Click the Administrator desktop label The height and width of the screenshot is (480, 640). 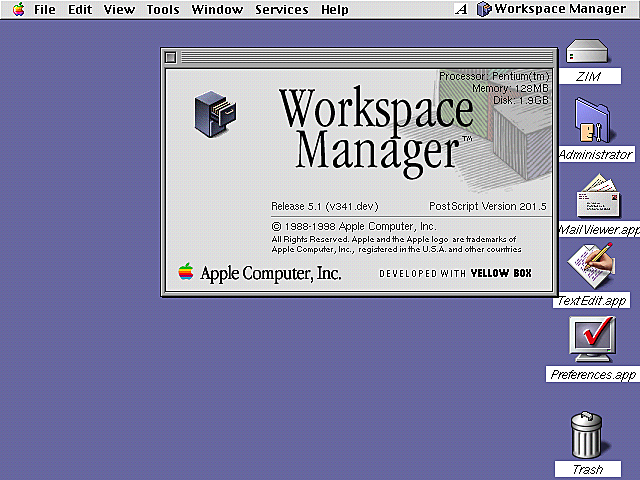coord(596,154)
